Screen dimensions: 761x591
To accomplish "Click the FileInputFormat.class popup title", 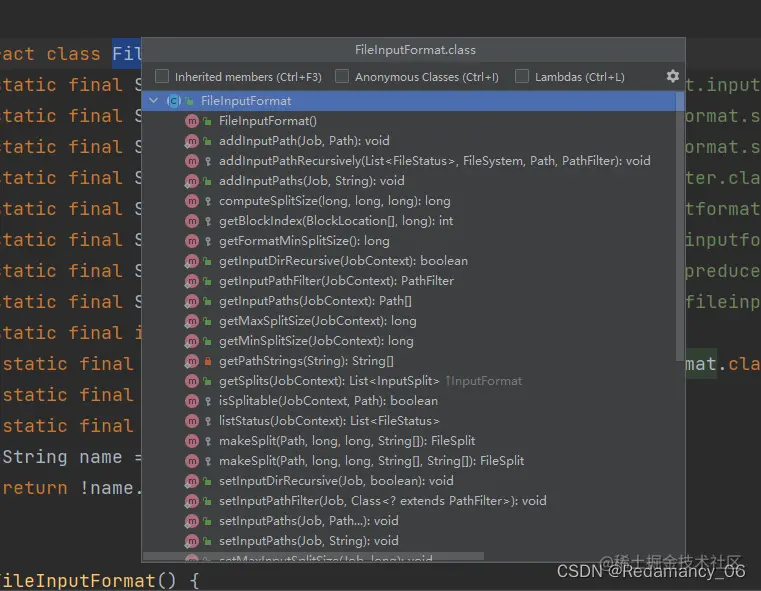I will [x=415, y=50].
